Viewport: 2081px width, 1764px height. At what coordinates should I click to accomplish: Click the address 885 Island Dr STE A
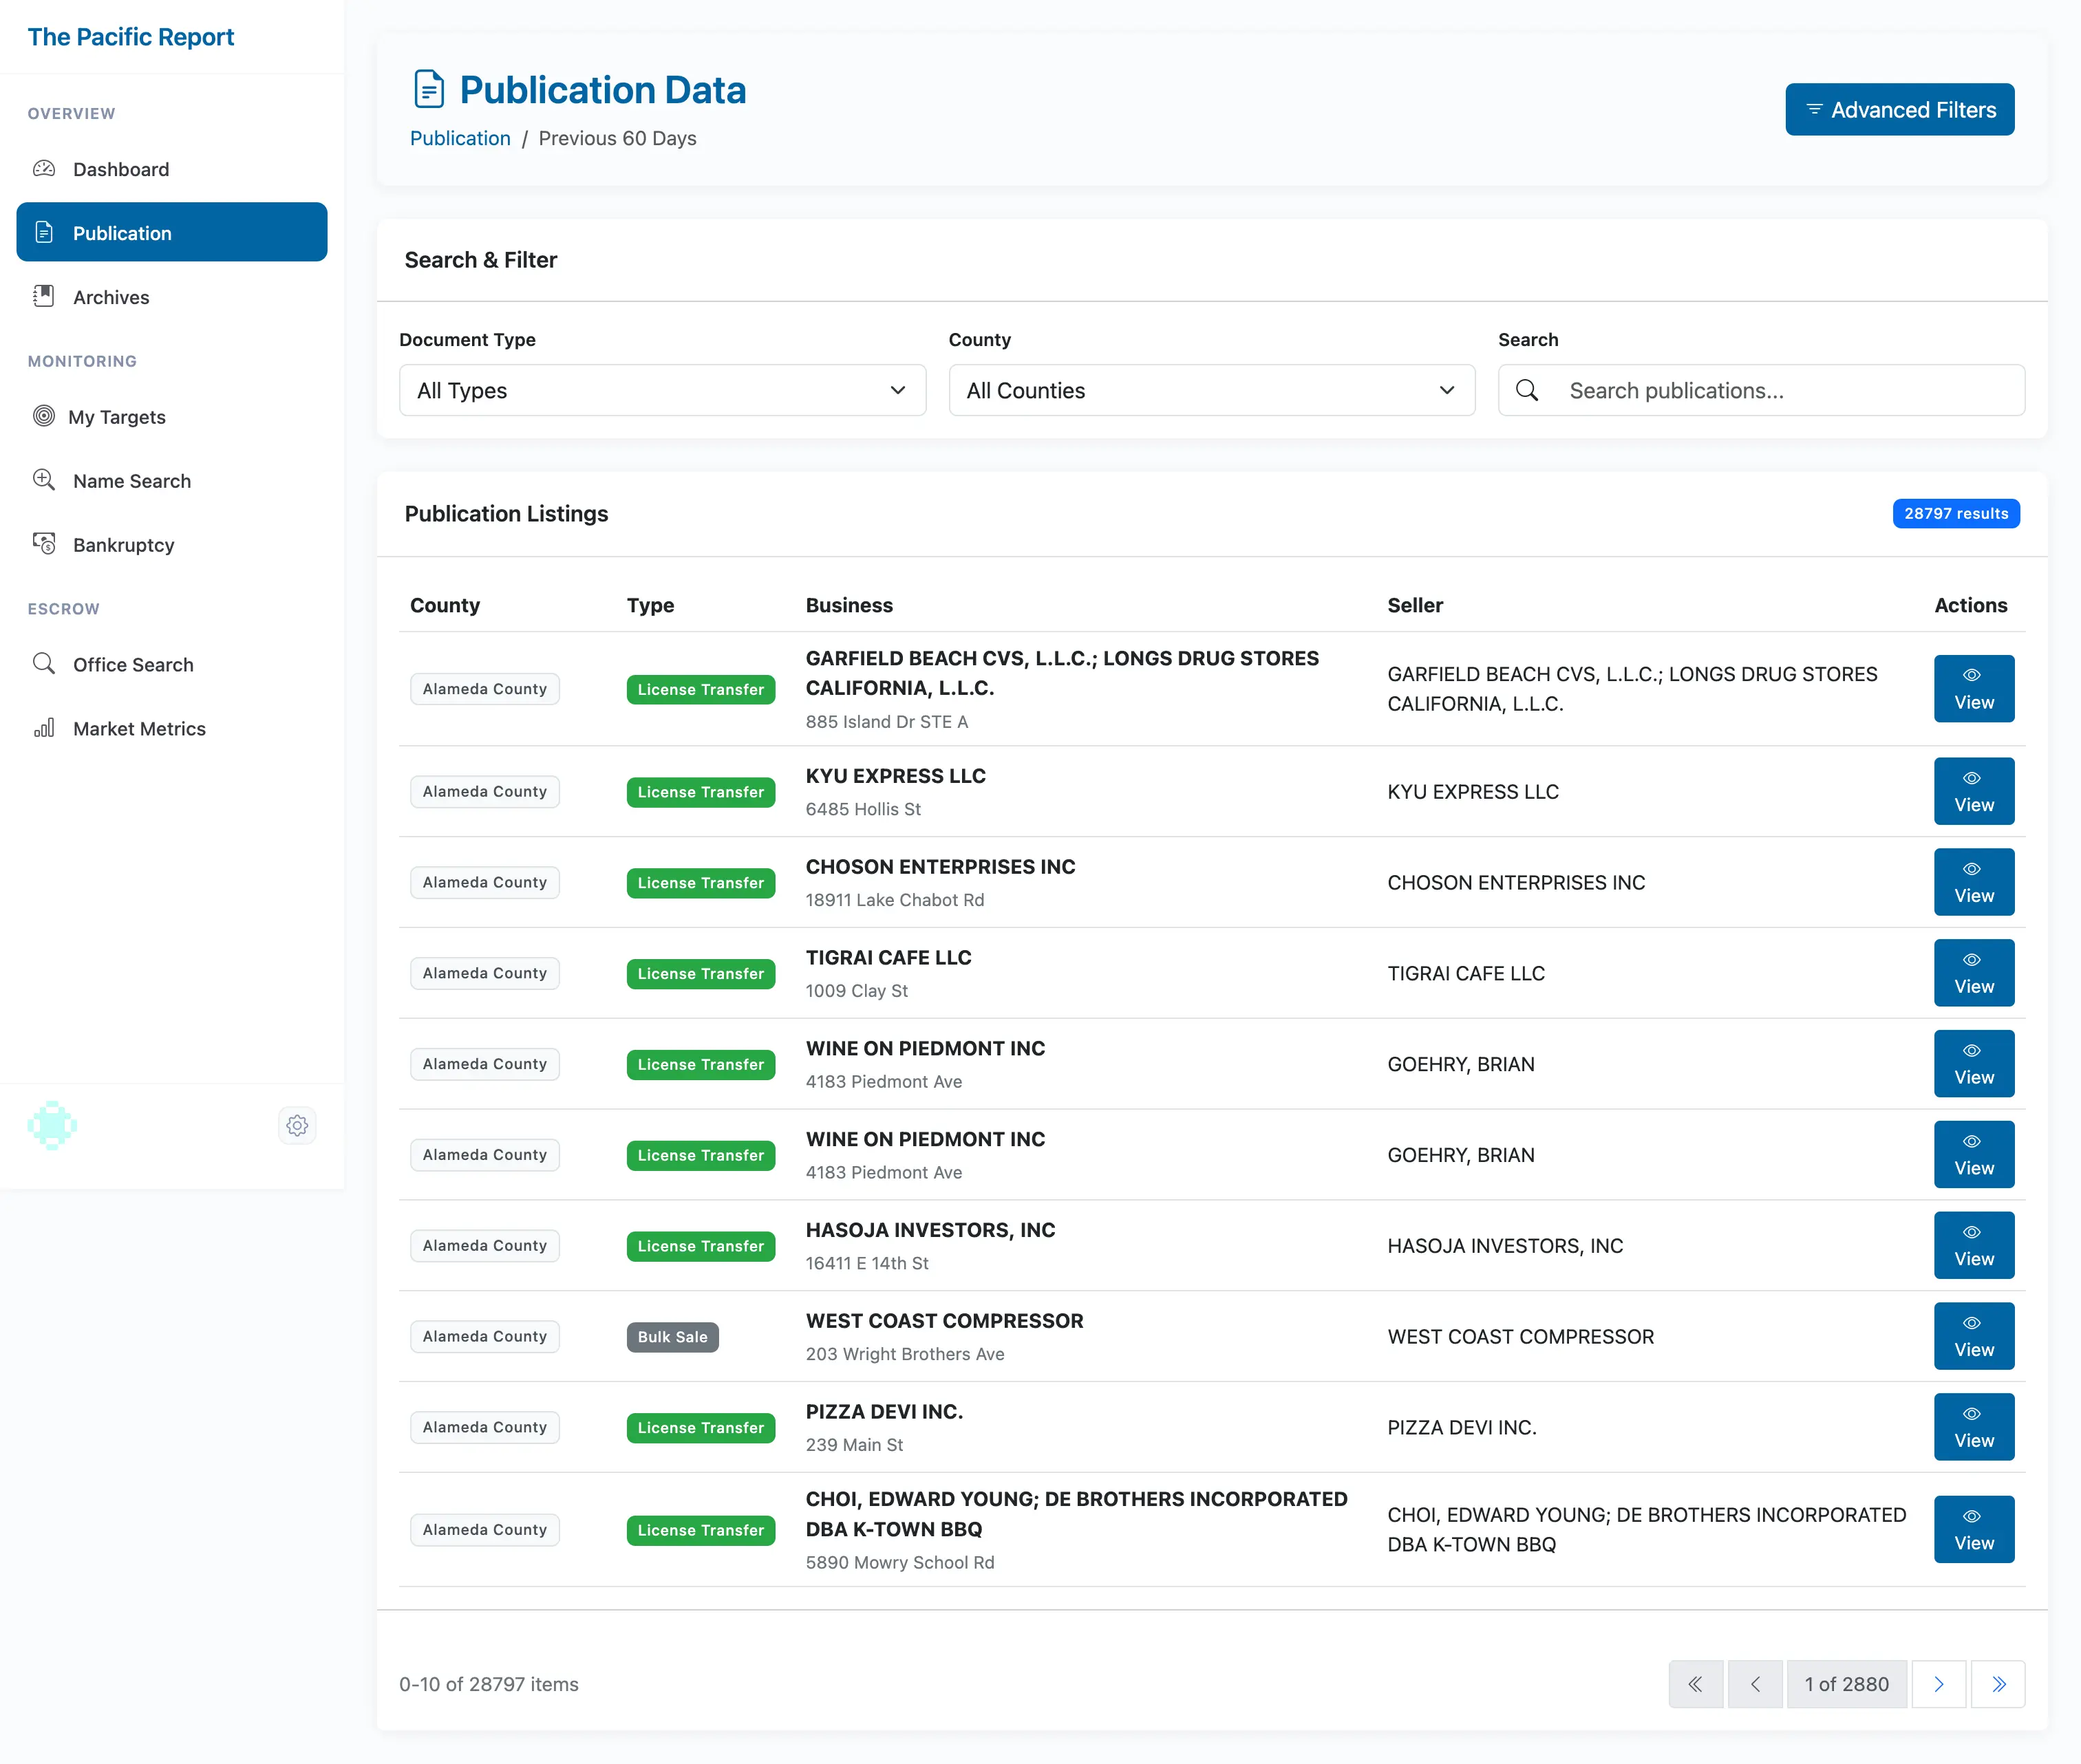(887, 721)
